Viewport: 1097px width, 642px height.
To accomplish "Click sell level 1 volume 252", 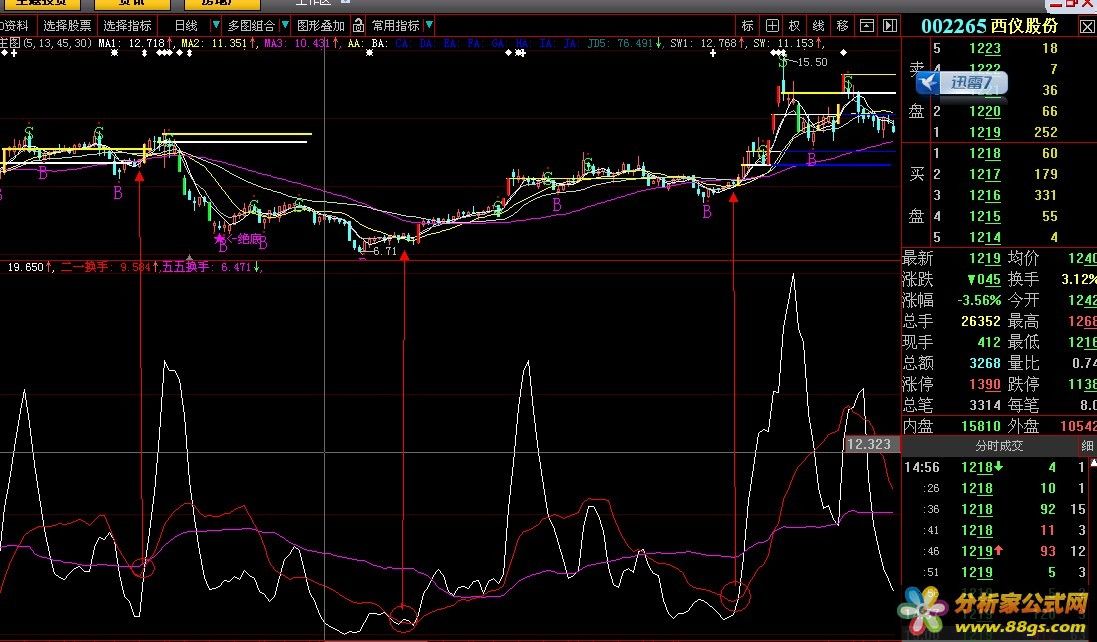I will [1046, 132].
